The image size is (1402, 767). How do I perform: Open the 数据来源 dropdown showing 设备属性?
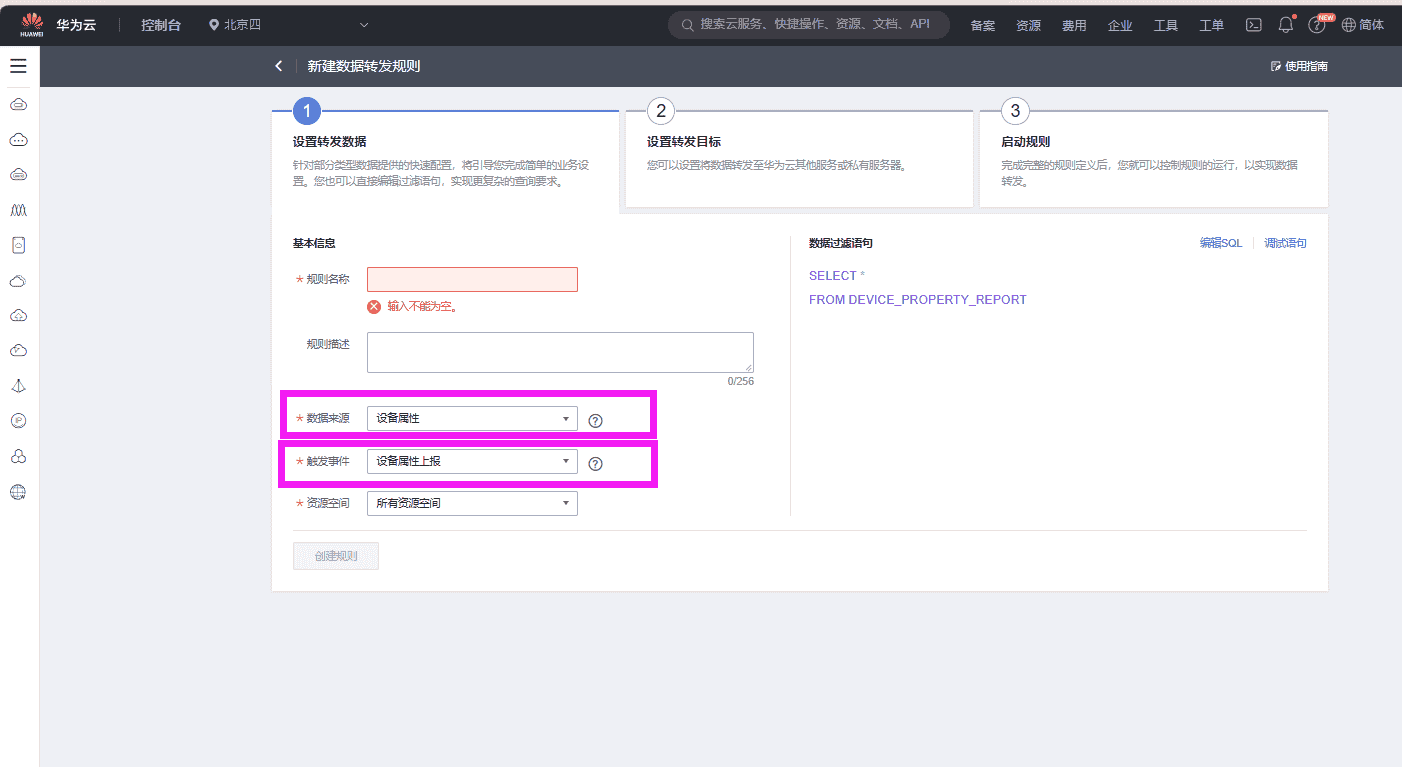point(471,418)
